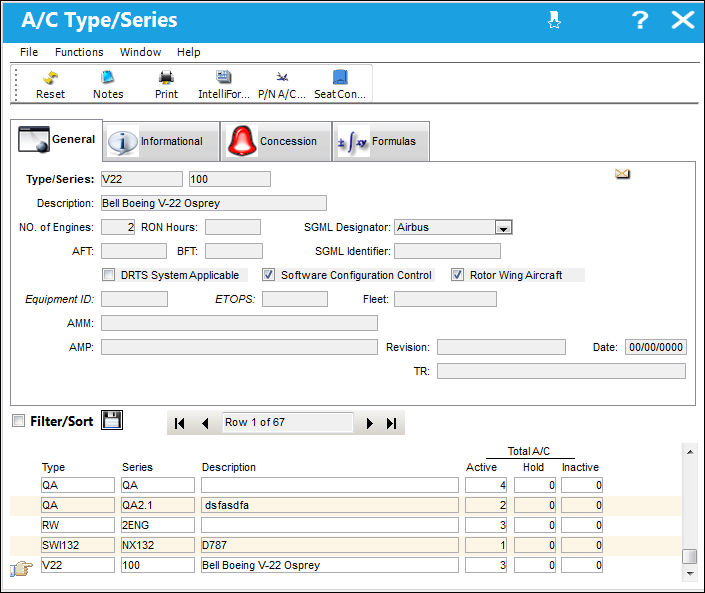The height and width of the screenshot is (593, 705).
Task: Click the pin icon in title bar
Action: coord(554,20)
